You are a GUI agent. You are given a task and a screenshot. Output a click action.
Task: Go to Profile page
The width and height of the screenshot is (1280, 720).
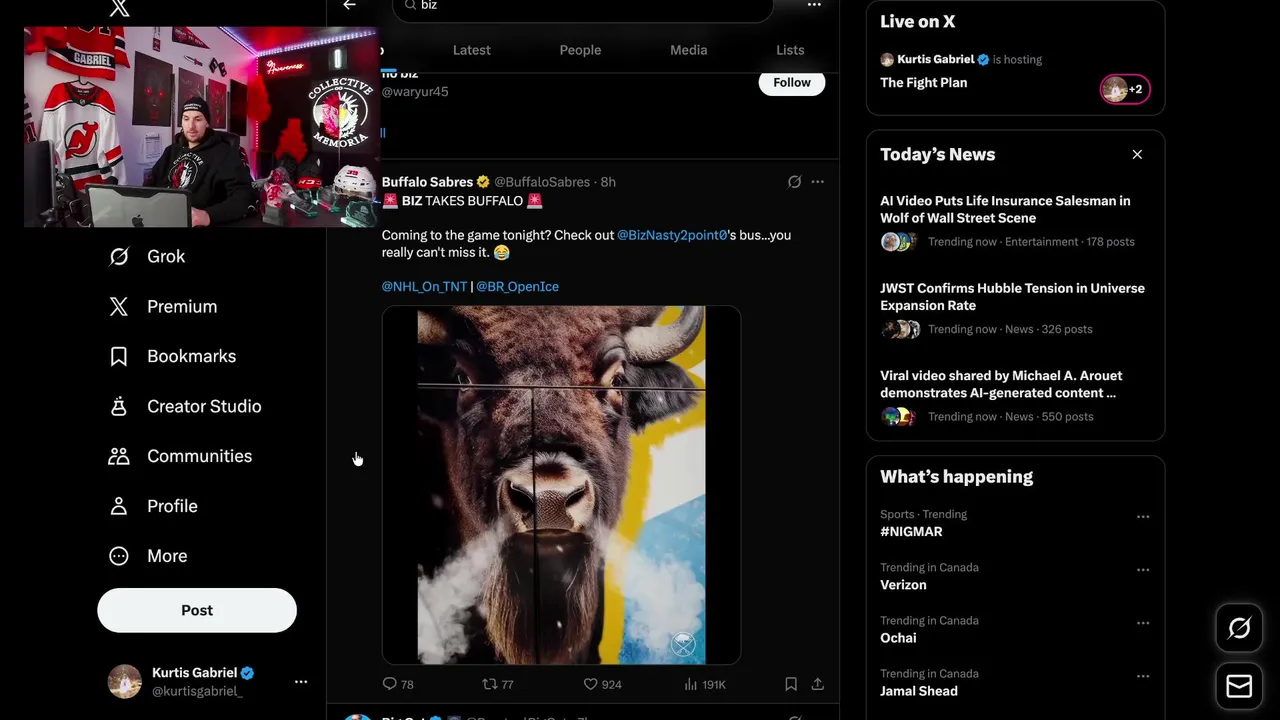[x=153, y=506]
